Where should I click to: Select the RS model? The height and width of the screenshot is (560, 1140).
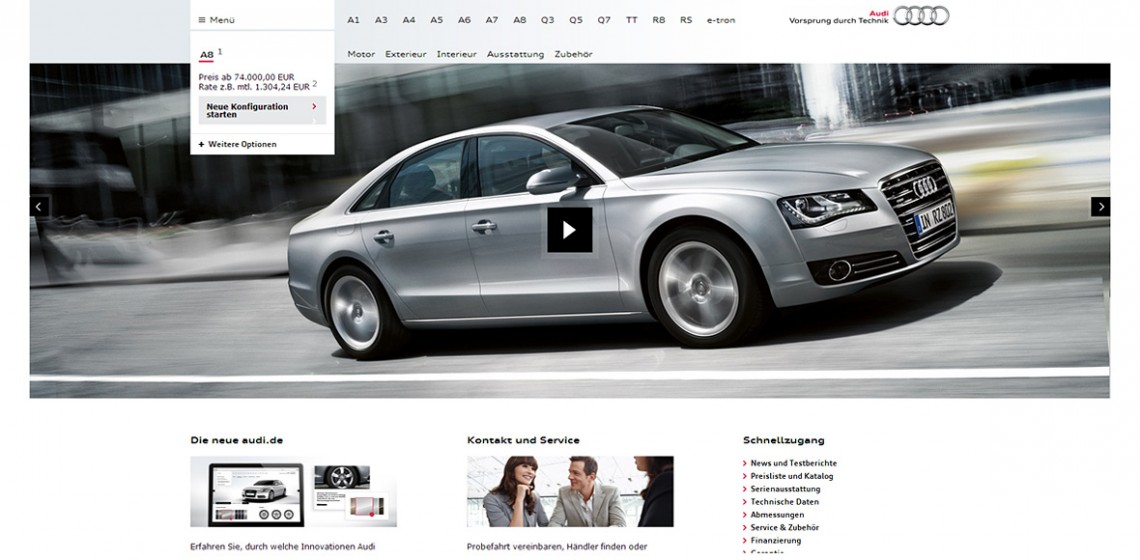(x=686, y=20)
